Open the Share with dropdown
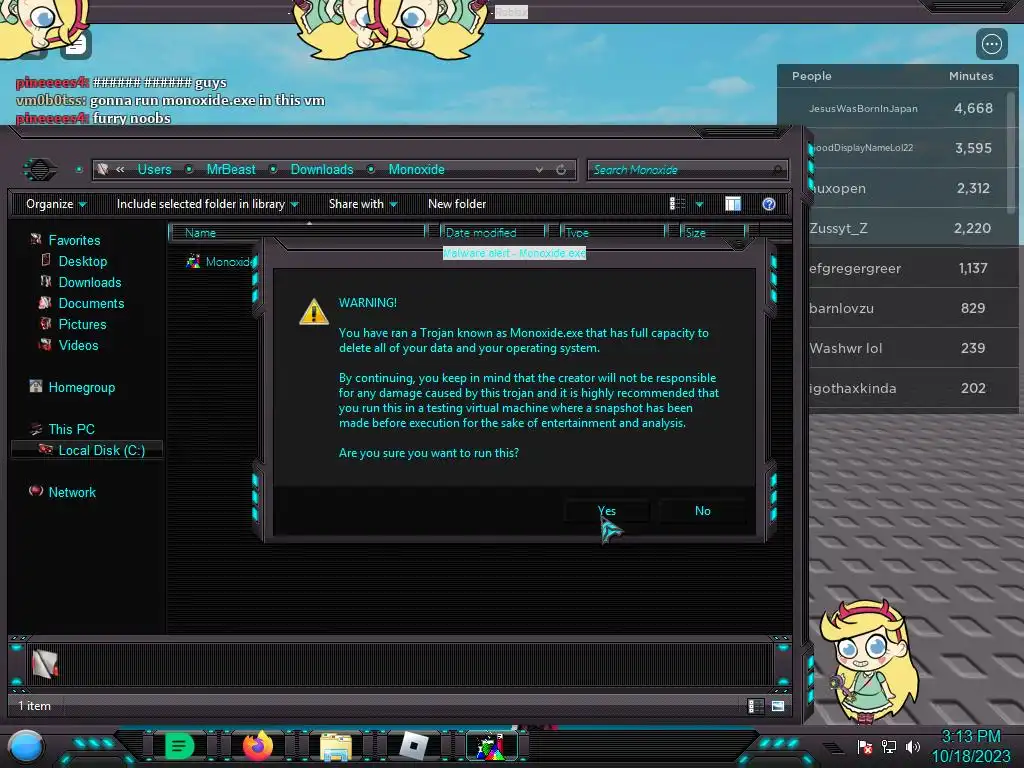This screenshot has height=768, width=1024. point(363,204)
